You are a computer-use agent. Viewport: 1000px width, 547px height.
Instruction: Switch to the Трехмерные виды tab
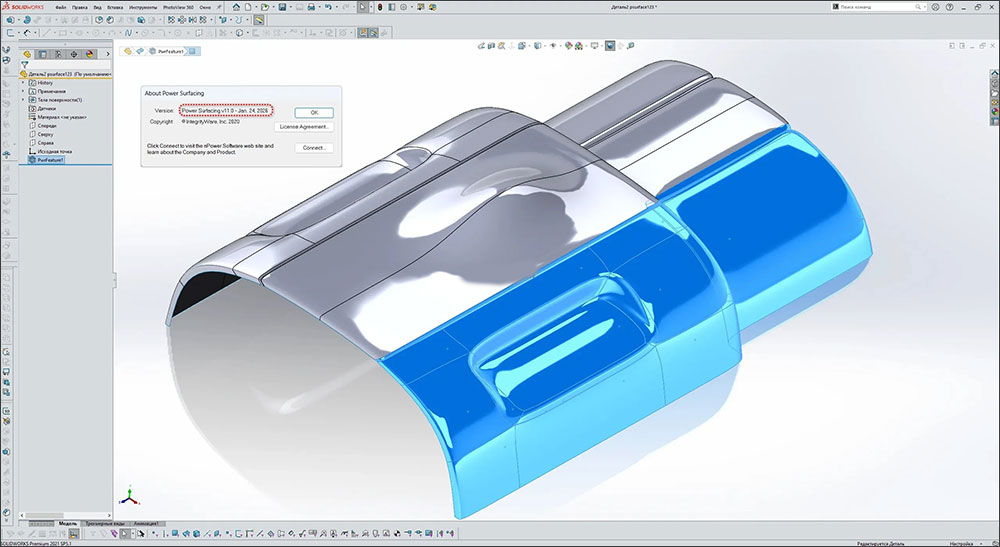point(105,523)
